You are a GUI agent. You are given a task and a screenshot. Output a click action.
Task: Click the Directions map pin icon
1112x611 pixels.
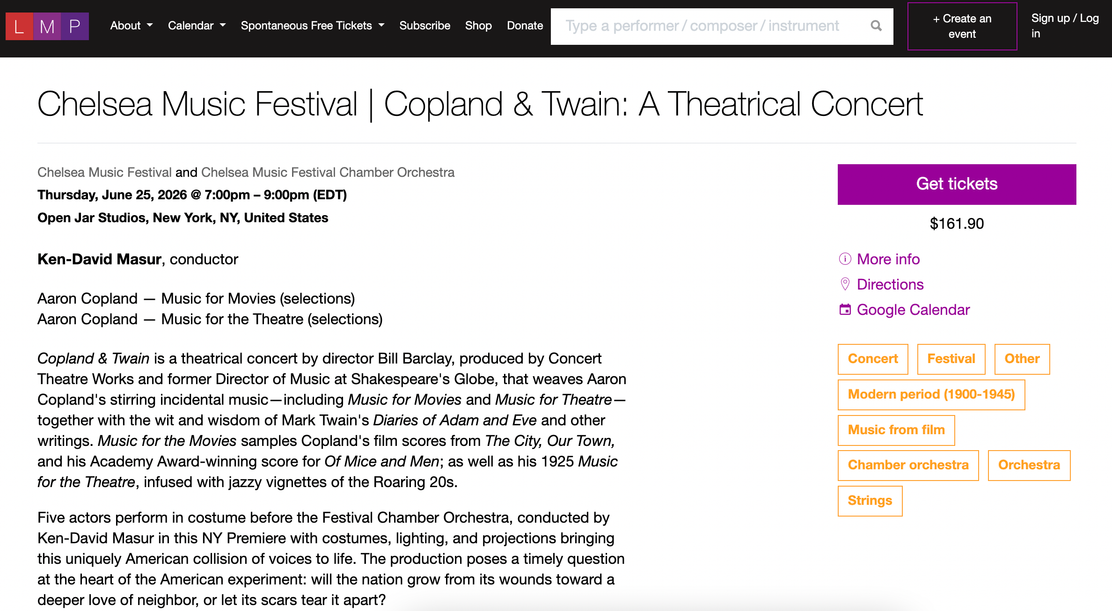845,284
